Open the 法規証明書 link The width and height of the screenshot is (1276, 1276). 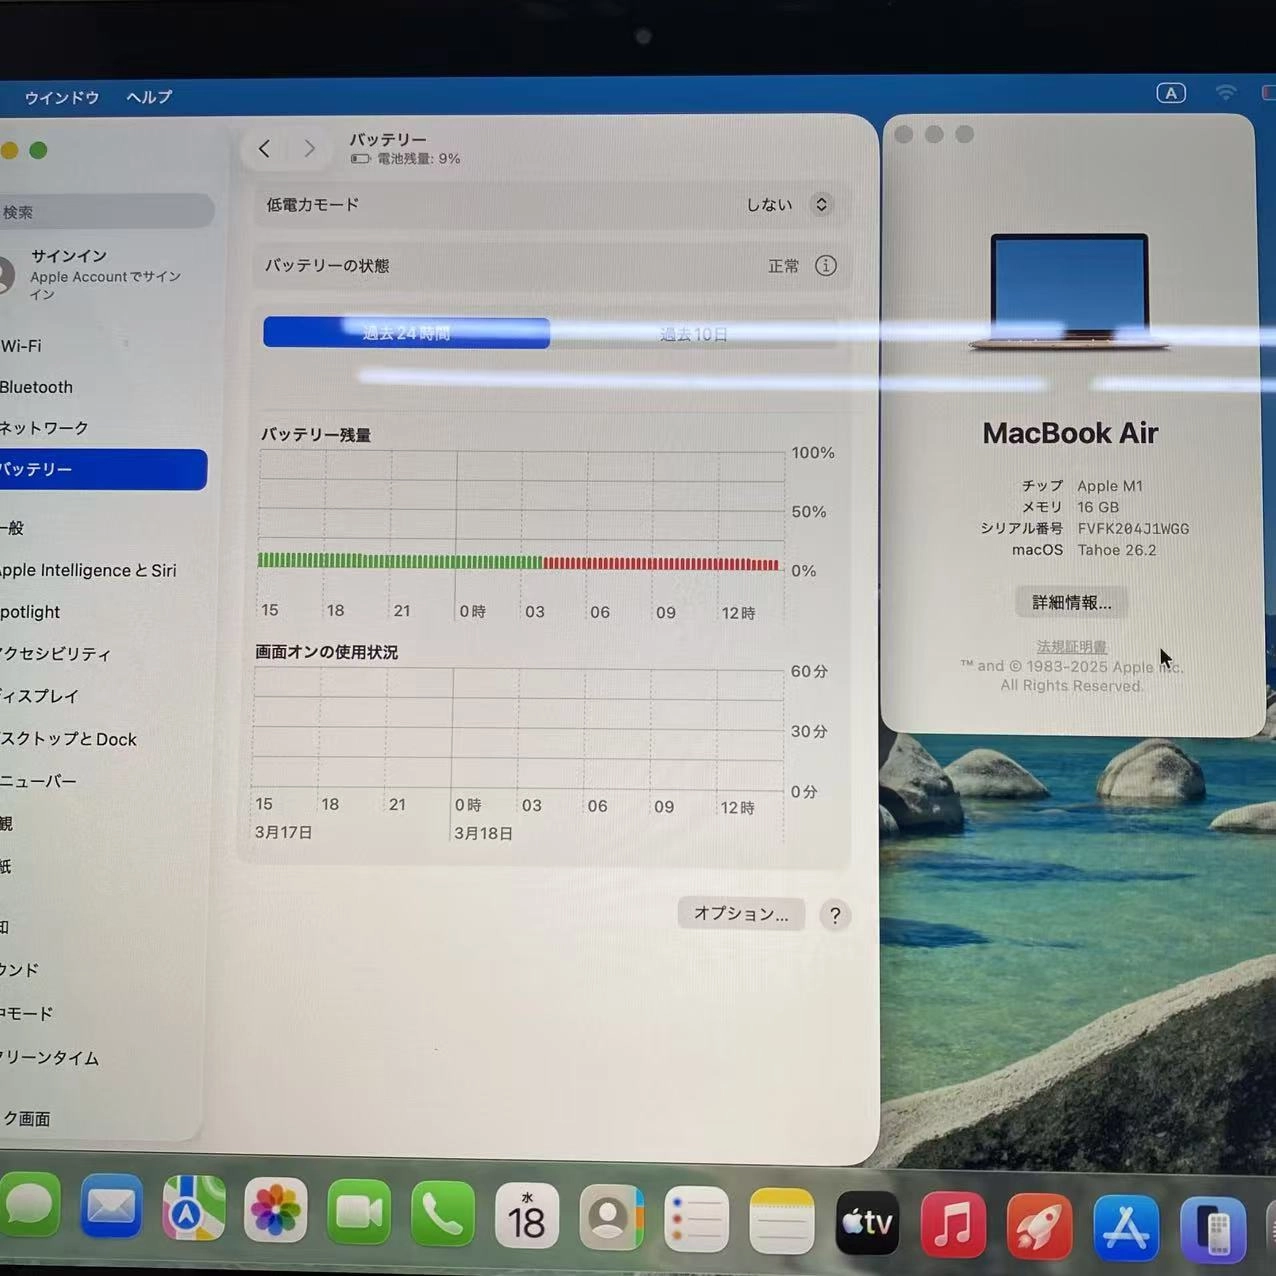coord(1071,646)
